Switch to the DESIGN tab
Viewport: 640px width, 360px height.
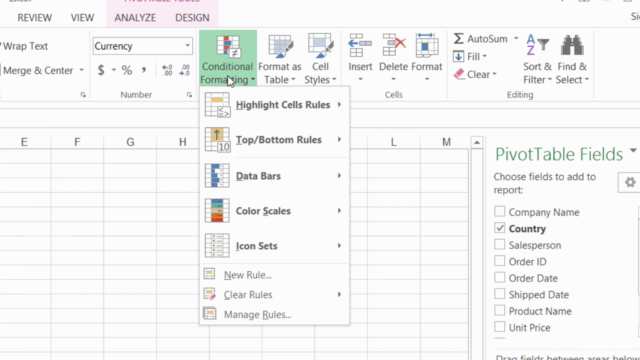click(x=192, y=18)
